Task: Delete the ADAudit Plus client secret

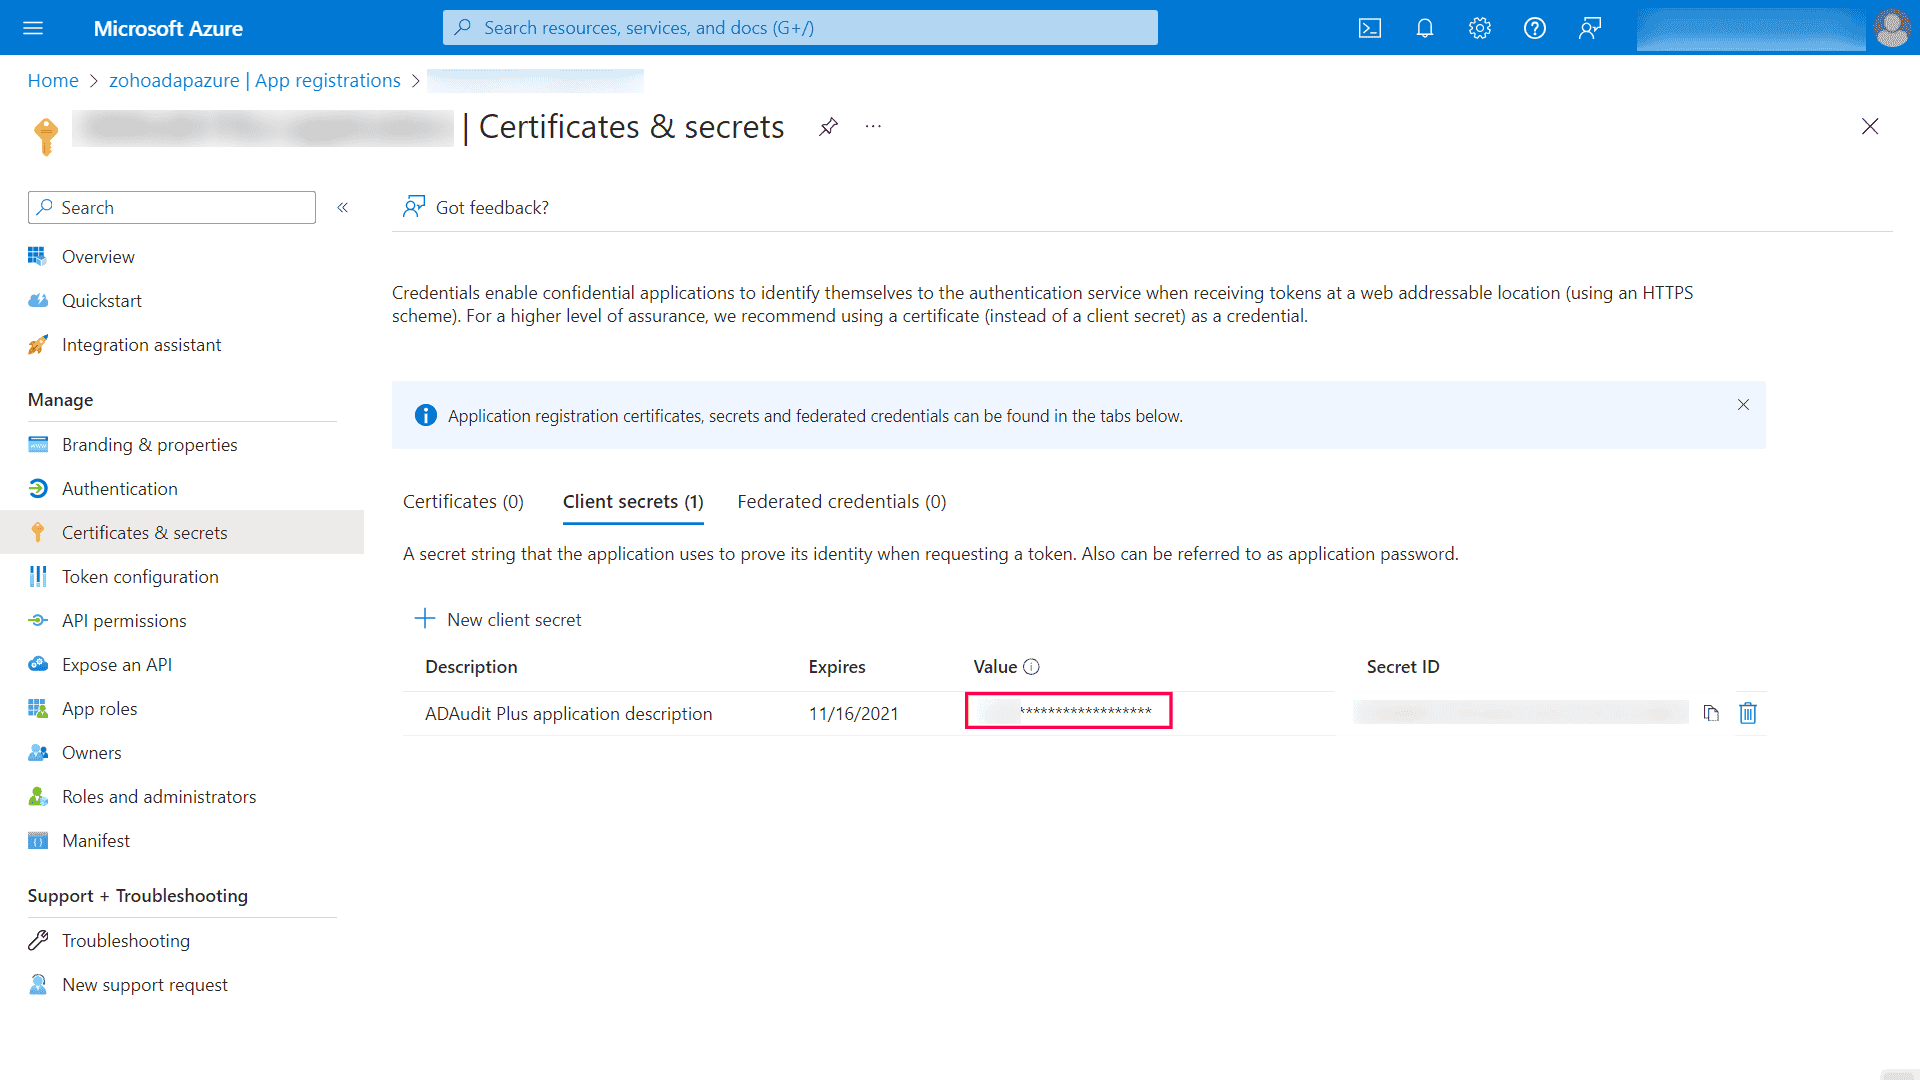Action: (1747, 713)
